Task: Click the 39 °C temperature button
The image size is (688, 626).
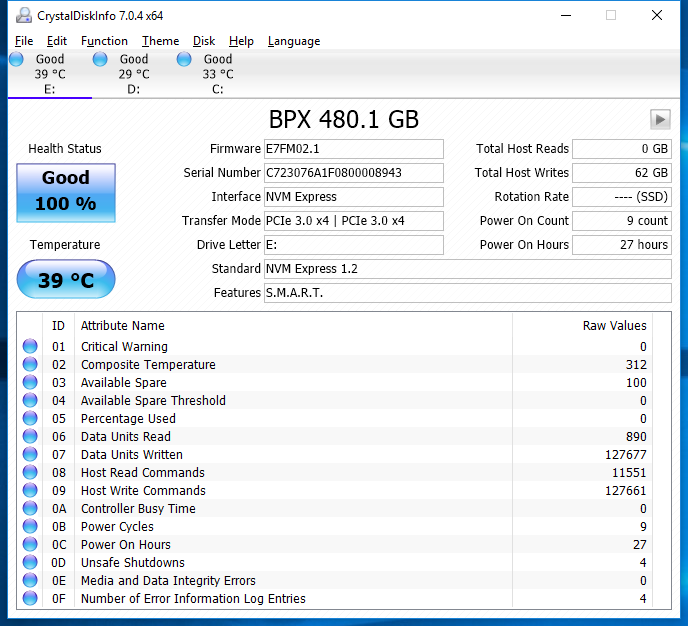Action: tap(66, 280)
